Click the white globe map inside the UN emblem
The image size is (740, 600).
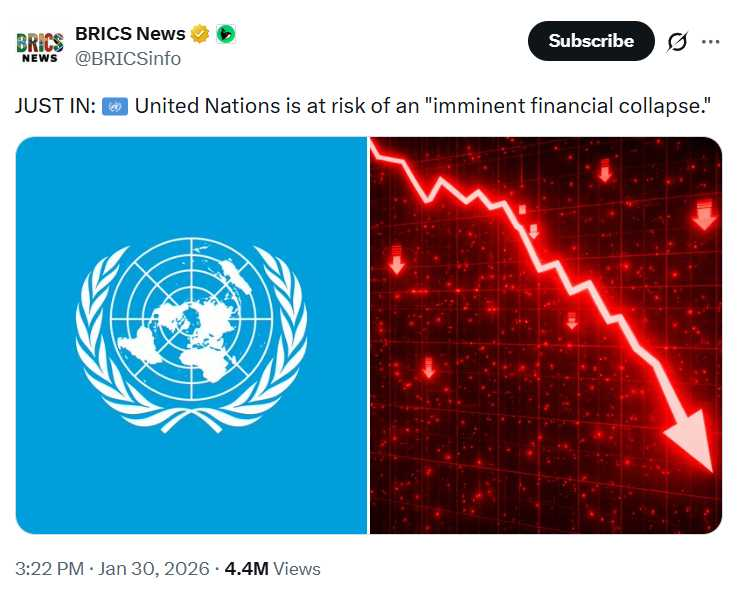coord(191,320)
